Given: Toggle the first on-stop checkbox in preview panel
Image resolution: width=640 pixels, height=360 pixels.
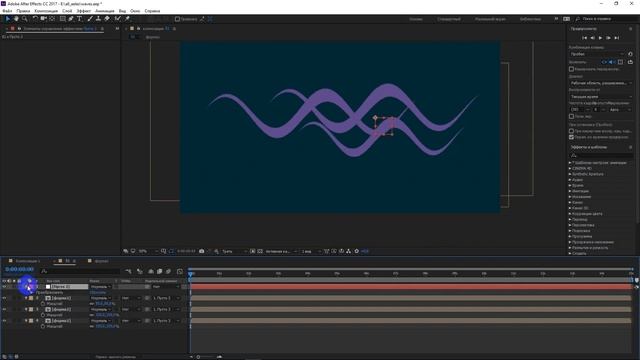Looking at the screenshot, I should click(x=571, y=131).
